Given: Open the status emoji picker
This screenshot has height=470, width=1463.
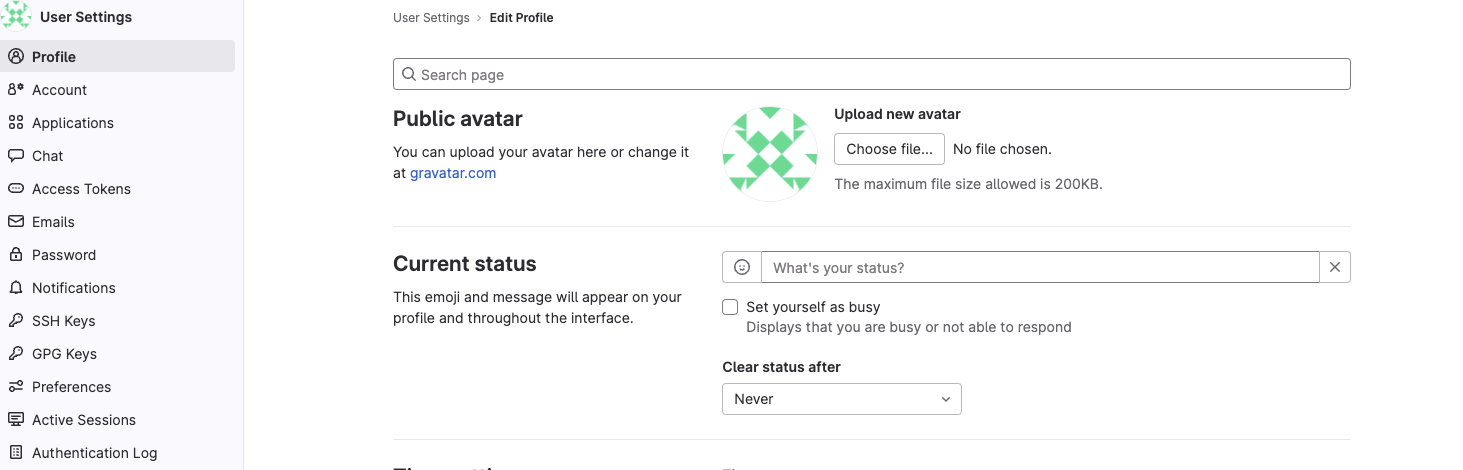Looking at the screenshot, I should point(742,268).
